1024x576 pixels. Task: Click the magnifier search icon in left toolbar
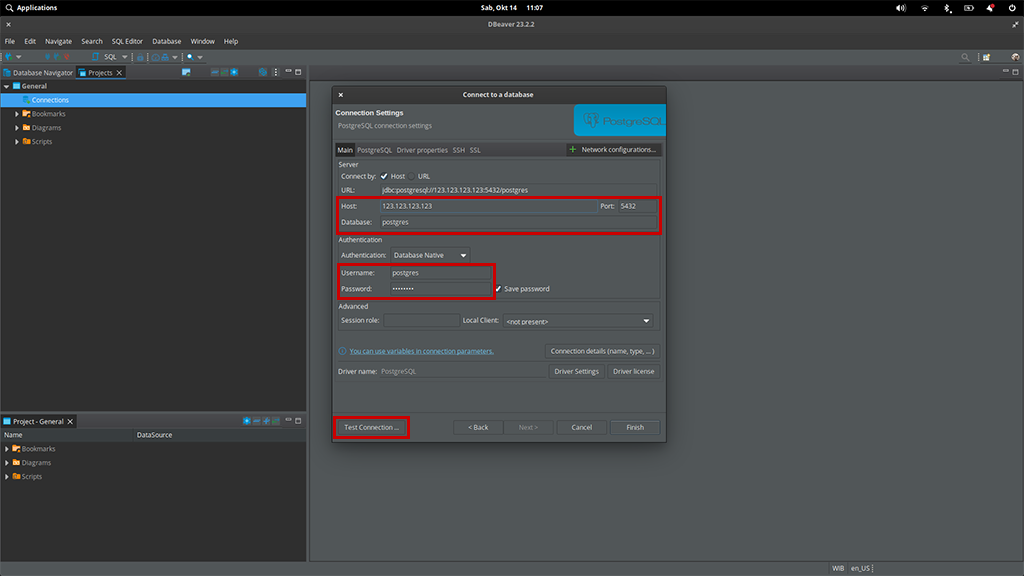click(x=190, y=57)
